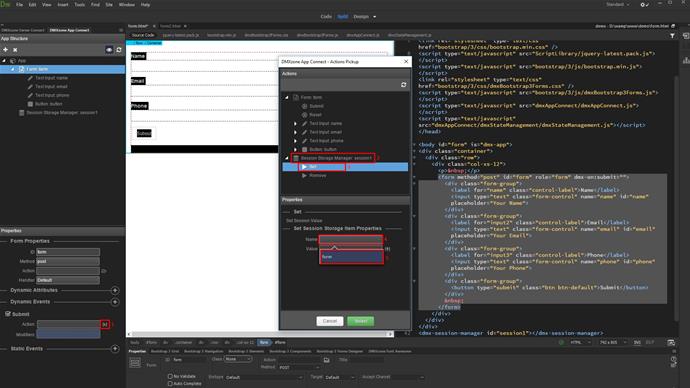Select Button button in App Structure

(x=48, y=104)
